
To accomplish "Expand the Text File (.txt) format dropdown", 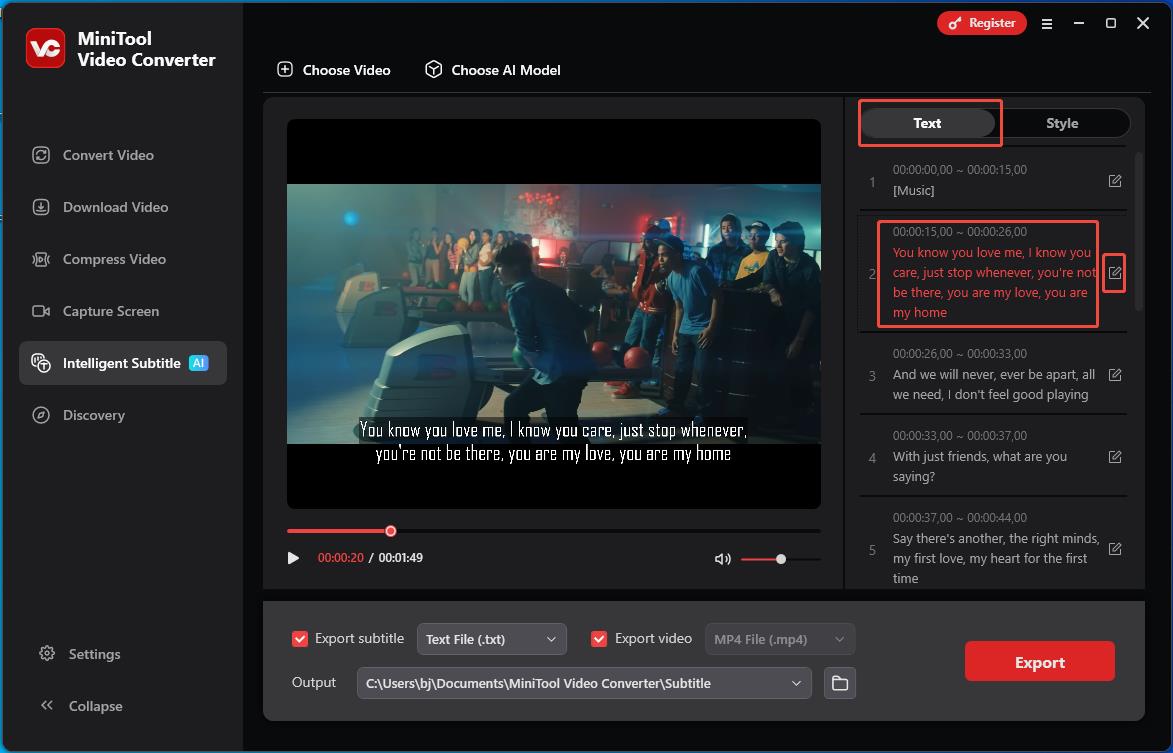I will click(491, 639).
